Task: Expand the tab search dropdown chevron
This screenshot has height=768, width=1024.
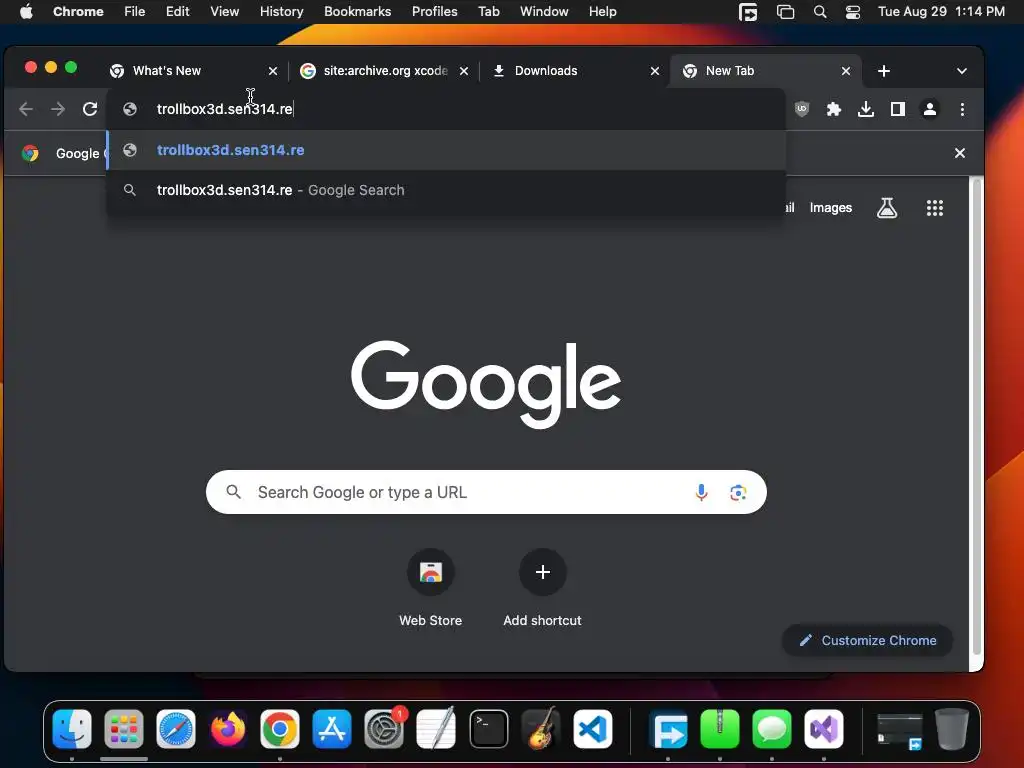Action: [961, 71]
